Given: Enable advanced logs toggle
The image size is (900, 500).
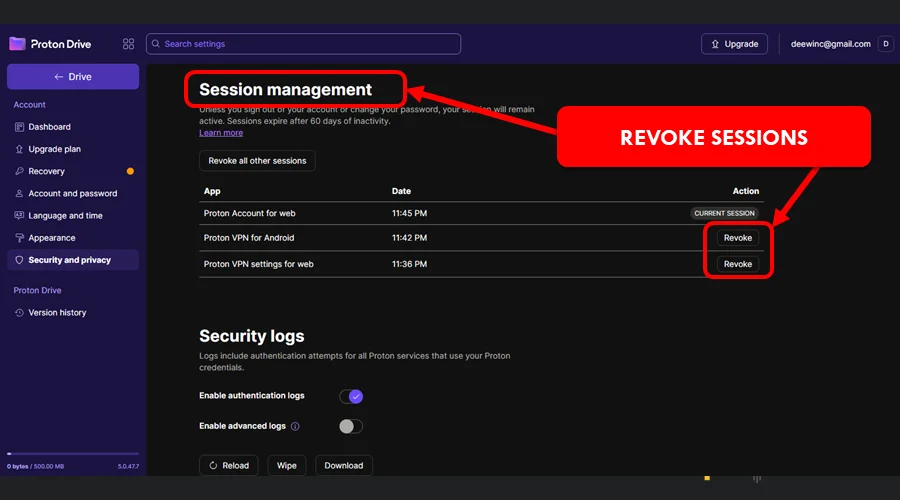Looking at the screenshot, I should (351, 426).
